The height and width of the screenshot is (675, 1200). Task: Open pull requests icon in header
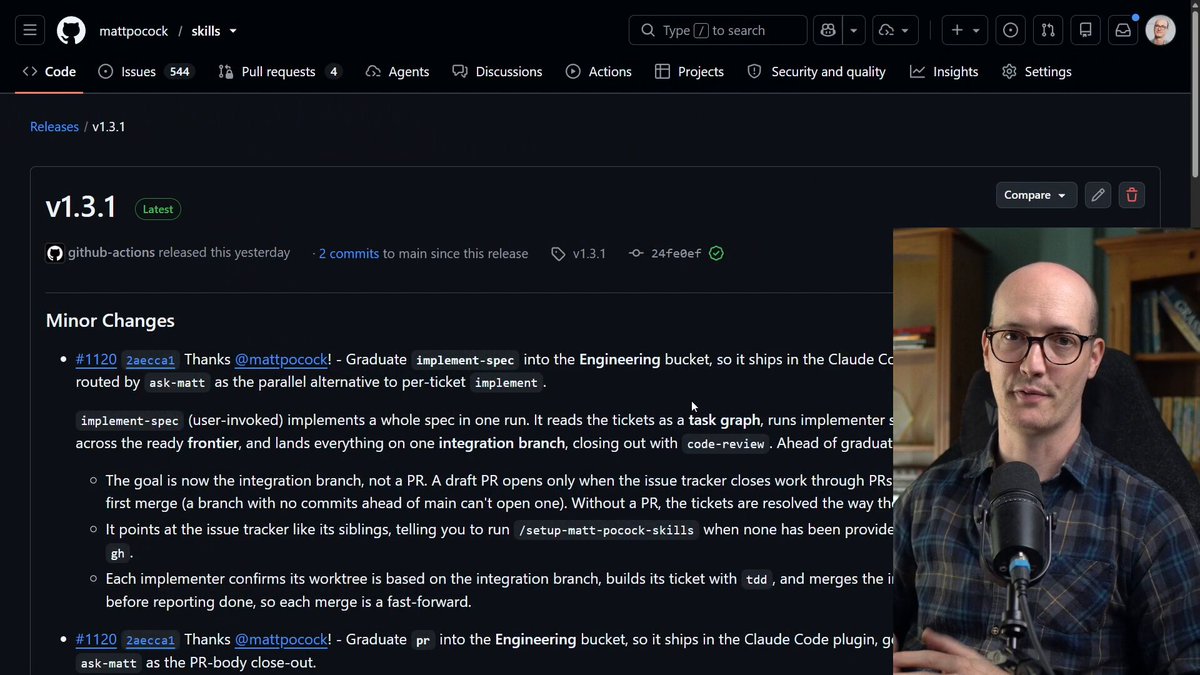tap(1048, 30)
